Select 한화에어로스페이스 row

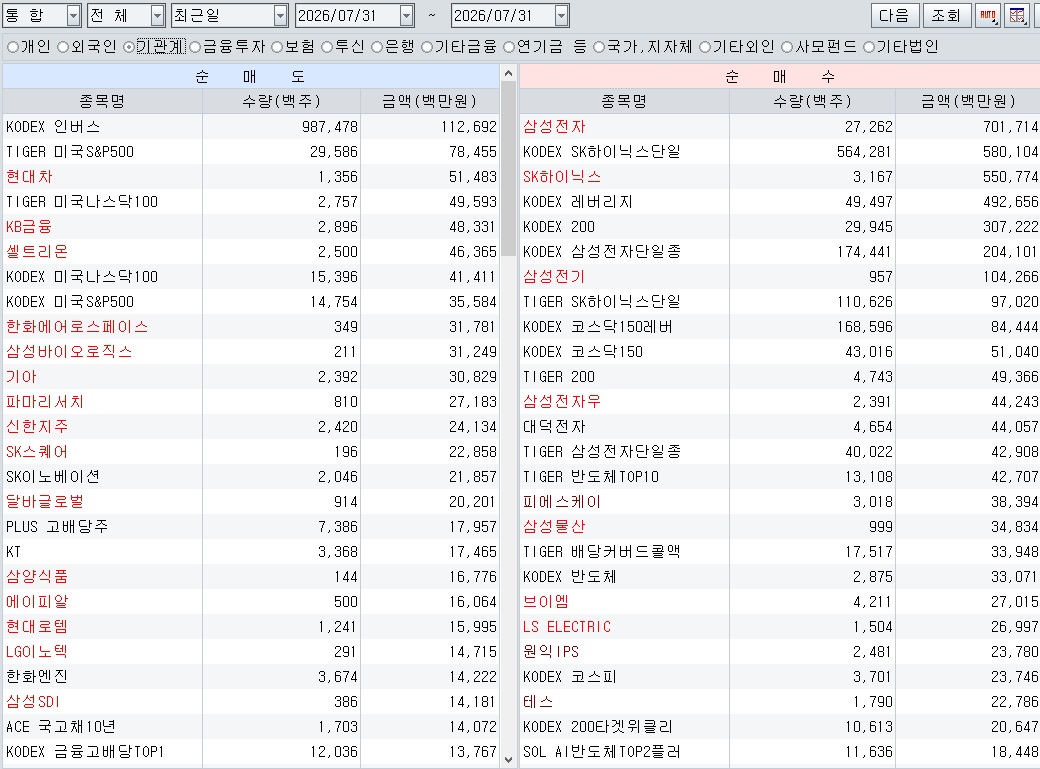(251, 327)
